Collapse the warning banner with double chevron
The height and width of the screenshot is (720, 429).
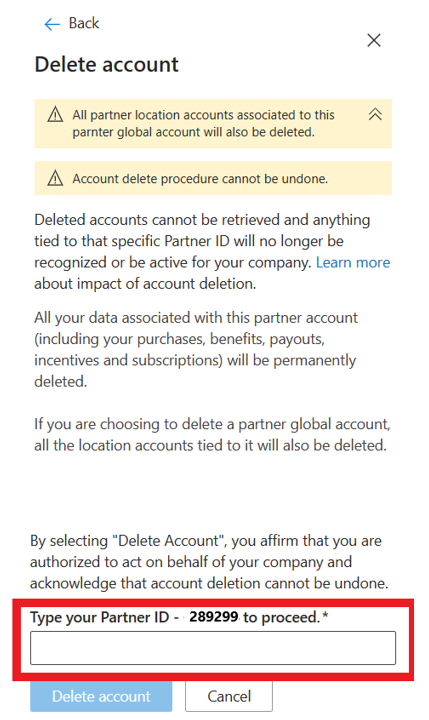click(375, 114)
